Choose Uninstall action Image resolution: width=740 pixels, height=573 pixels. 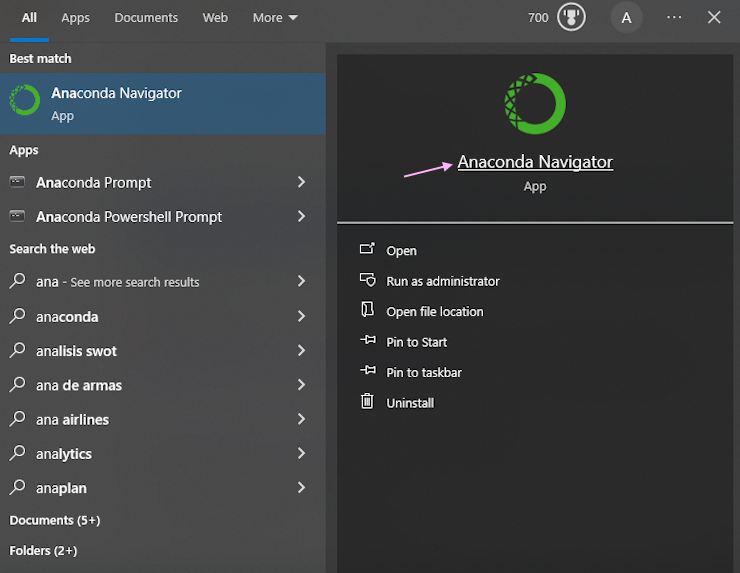[x=410, y=403]
